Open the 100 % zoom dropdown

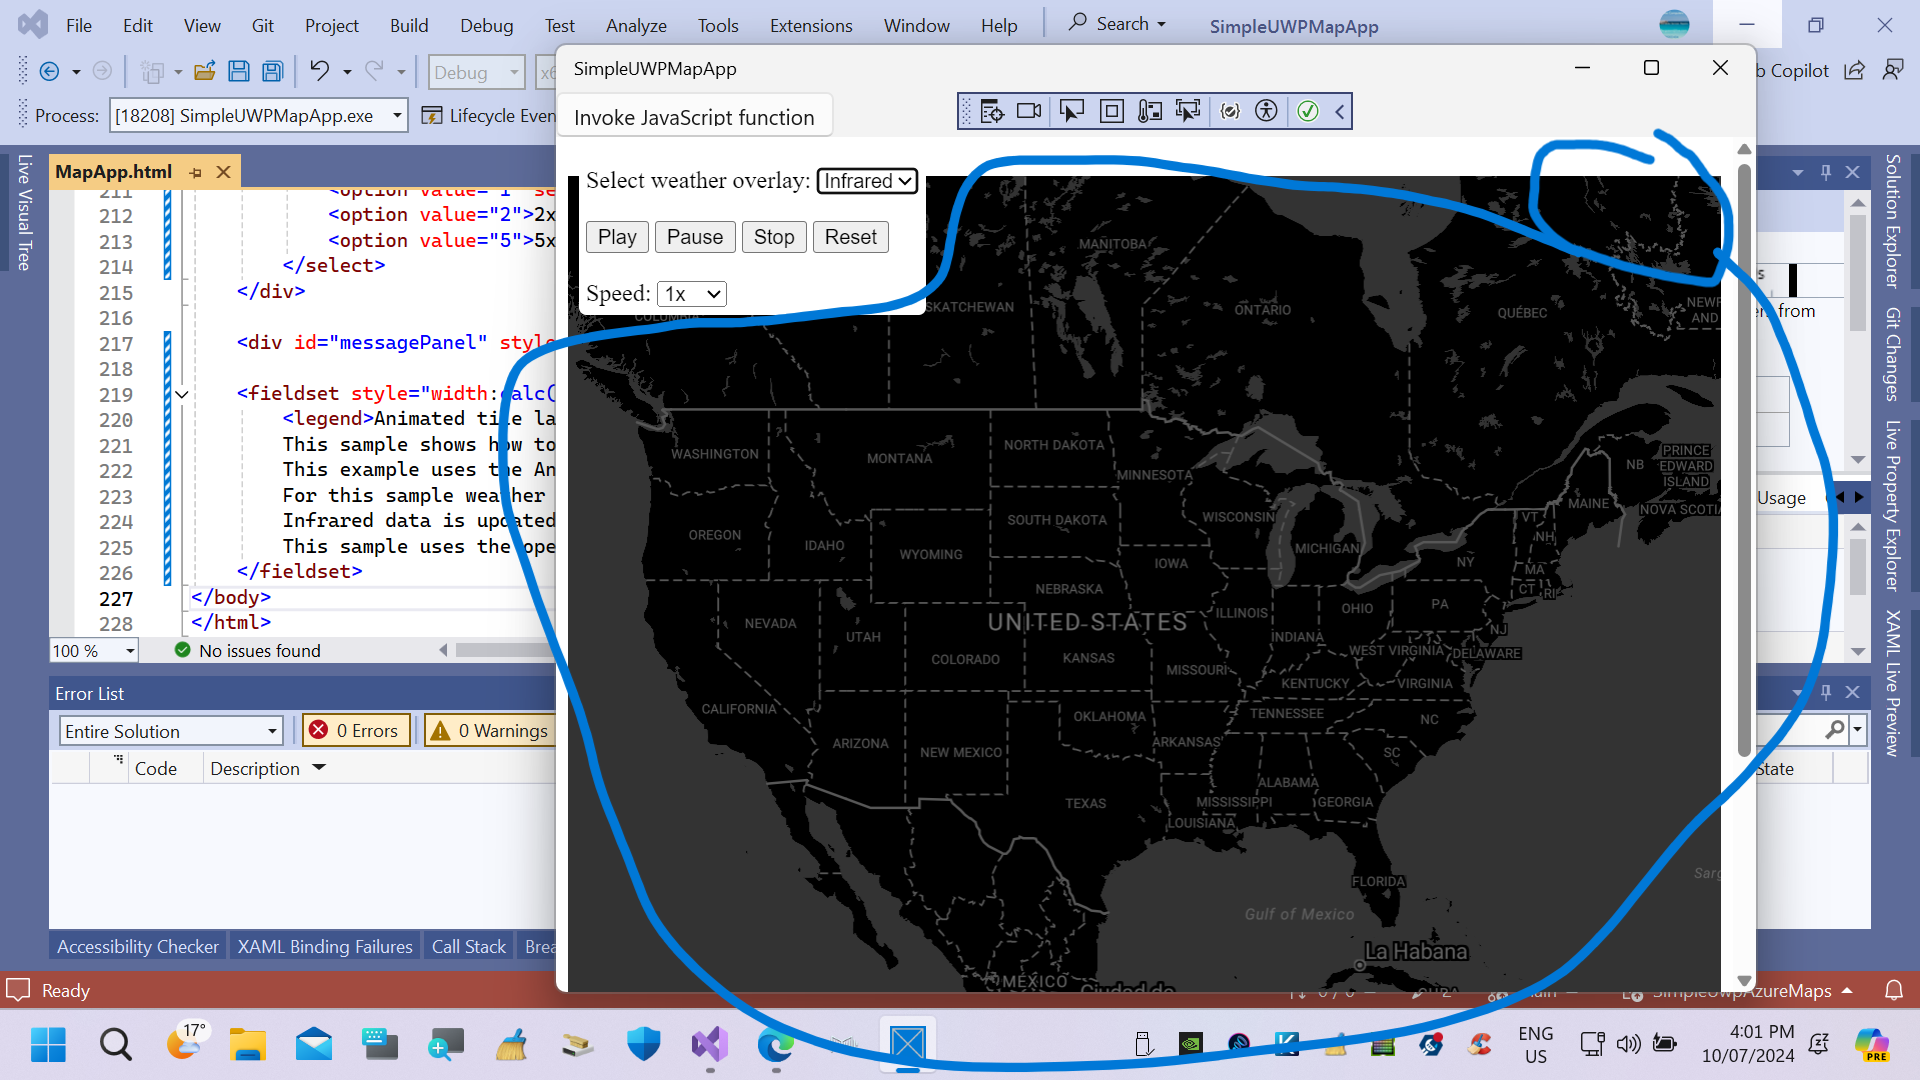93,651
